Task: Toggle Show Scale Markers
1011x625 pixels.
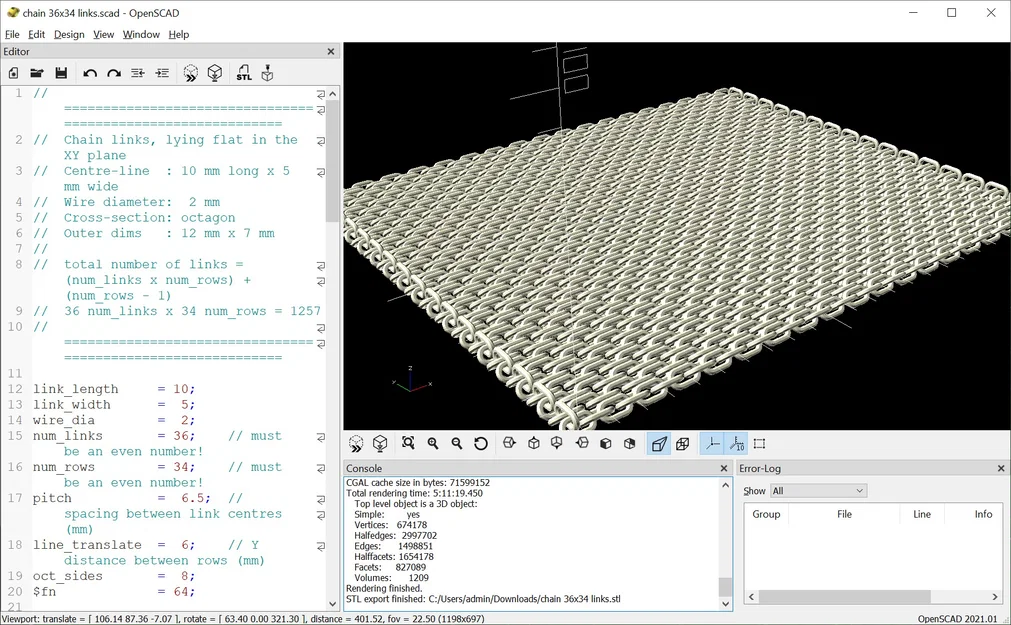Action: point(736,443)
